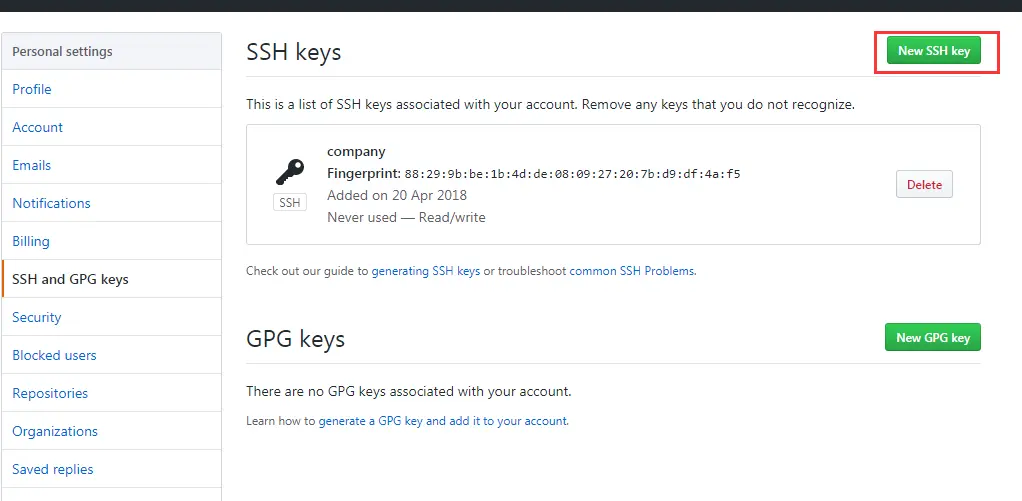Image resolution: width=1022 pixels, height=501 pixels.
Task: Open the Billing settings page
Action: pyautogui.click(x=31, y=241)
